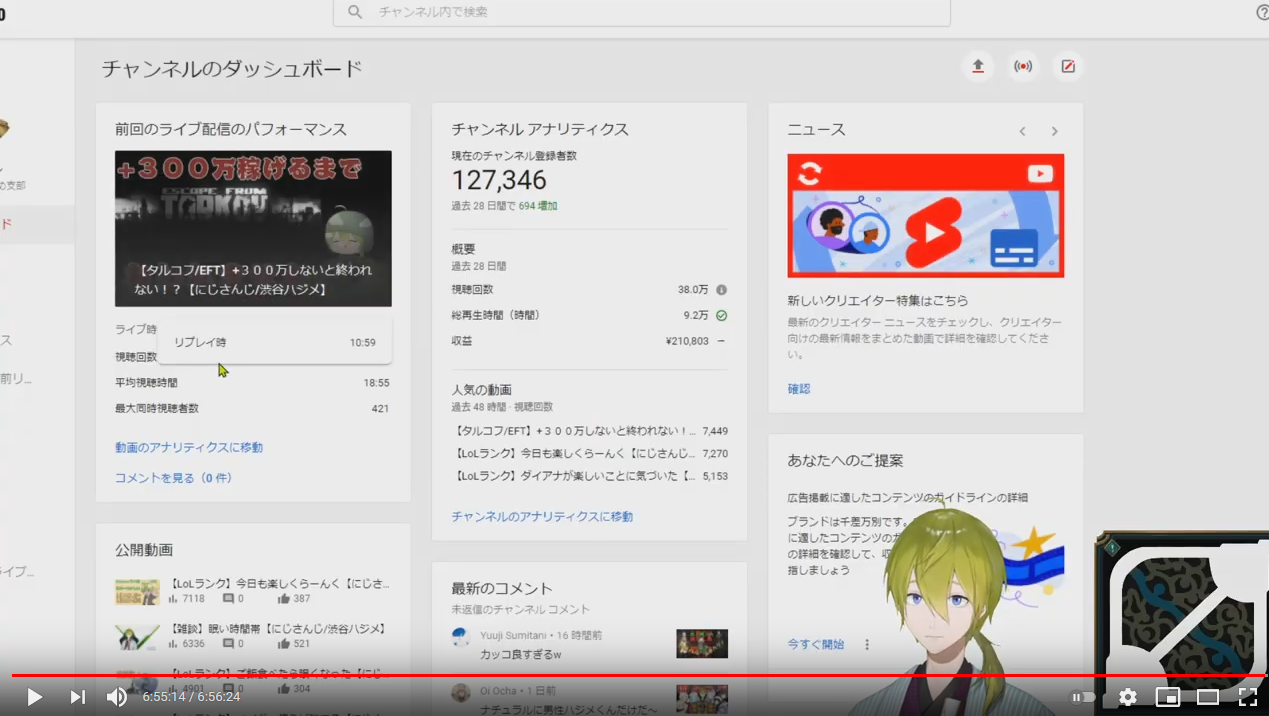
Task: Click the next video skip button
Action: (x=77, y=697)
